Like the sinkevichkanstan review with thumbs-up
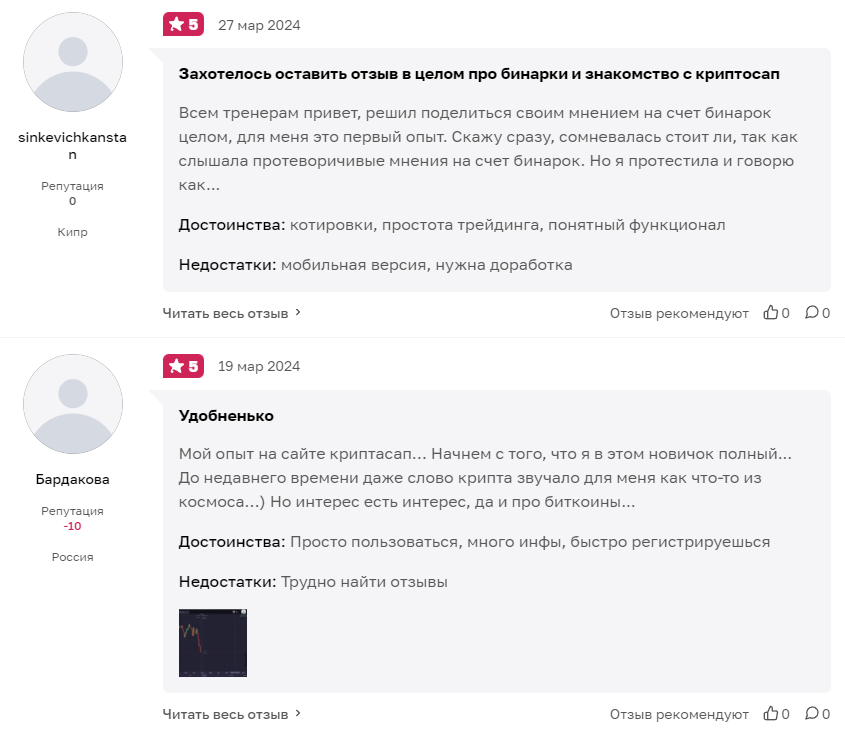This screenshot has width=845, height=738. [771, 313]
